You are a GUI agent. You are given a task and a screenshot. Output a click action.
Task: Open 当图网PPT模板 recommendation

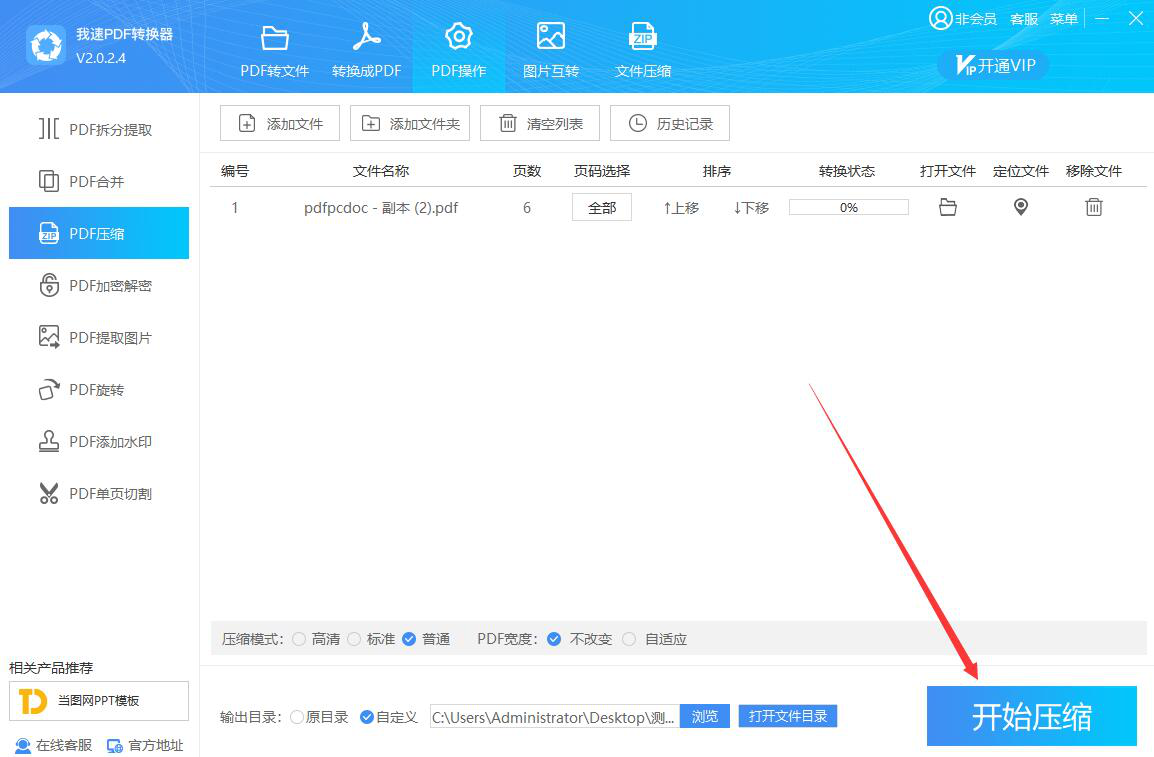click(x=99, y=700)
